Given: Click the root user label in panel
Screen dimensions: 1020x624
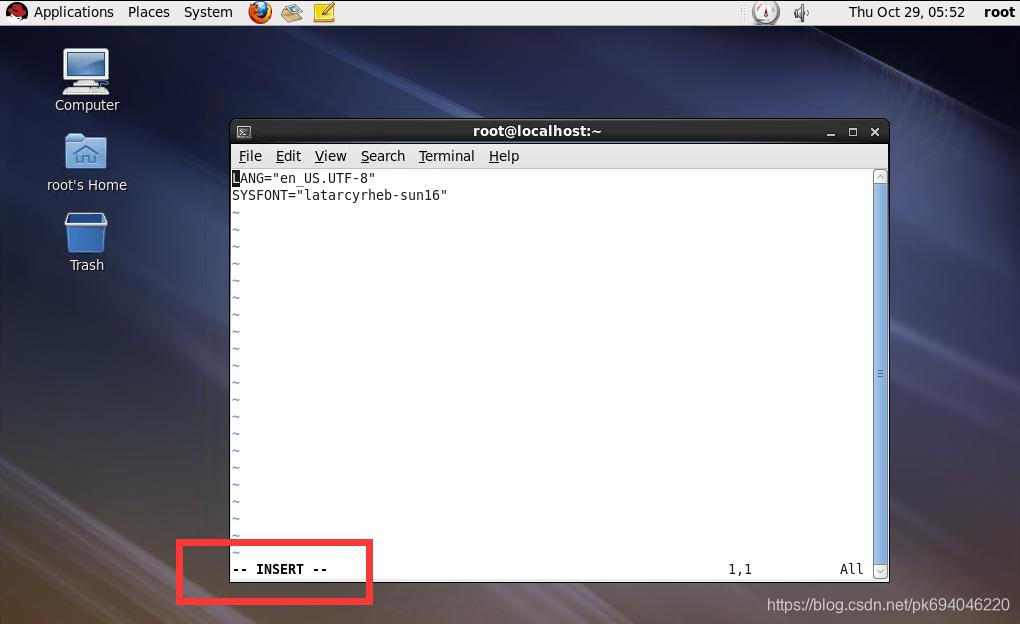Looking at the screenshot, I should (x=999, y=12).
